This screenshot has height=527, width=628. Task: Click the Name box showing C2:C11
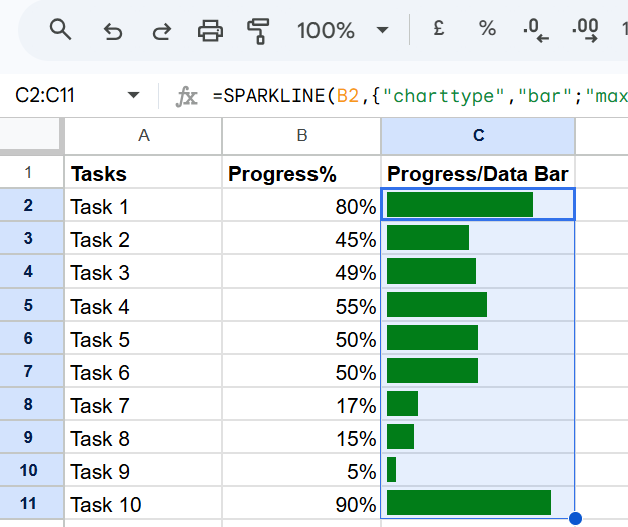tap(45, 96)
